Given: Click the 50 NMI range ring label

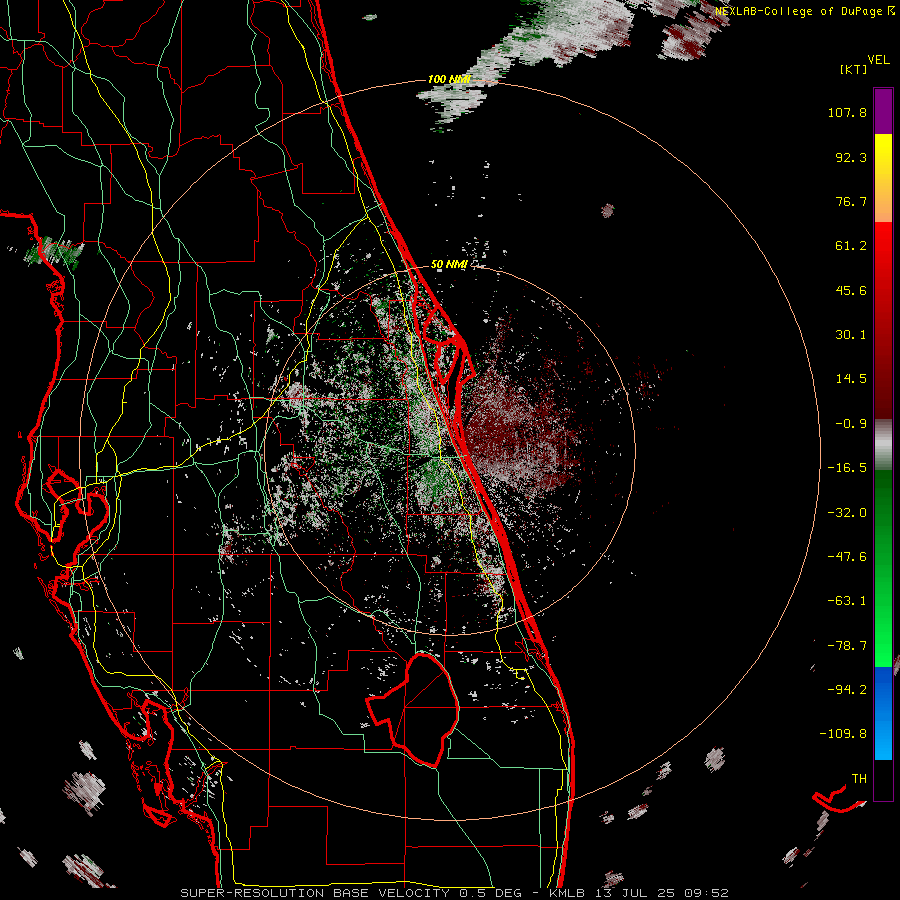Looking at the screenshot, I should [449, 265].
